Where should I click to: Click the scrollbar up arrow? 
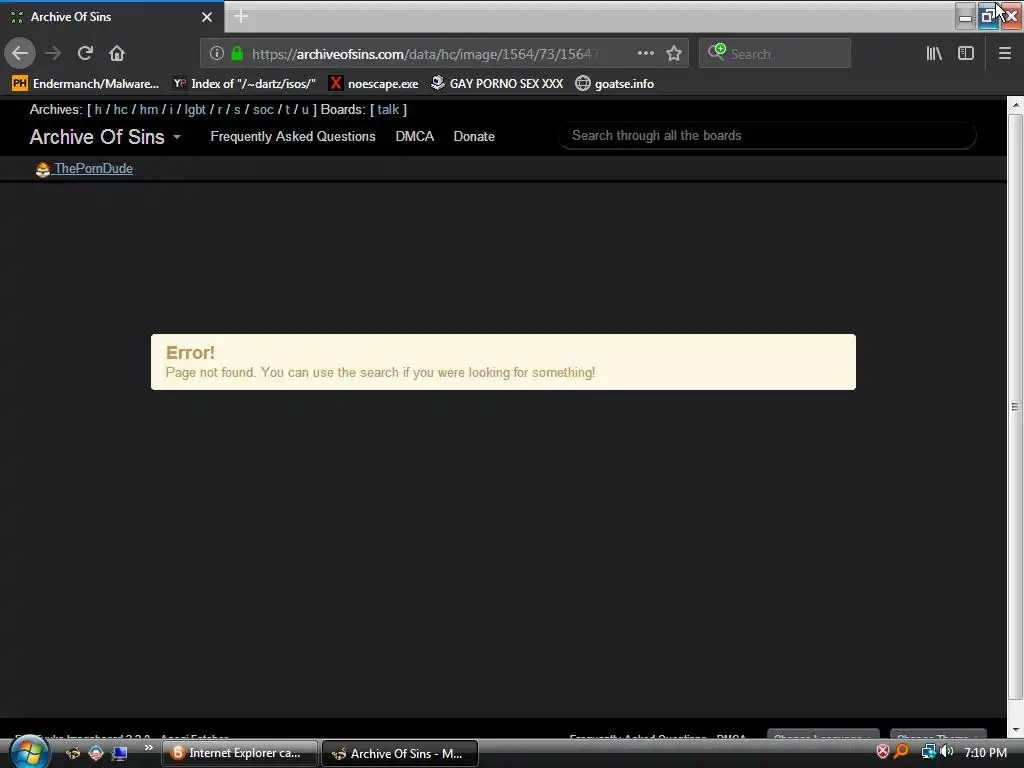(x=1015, y=104)
